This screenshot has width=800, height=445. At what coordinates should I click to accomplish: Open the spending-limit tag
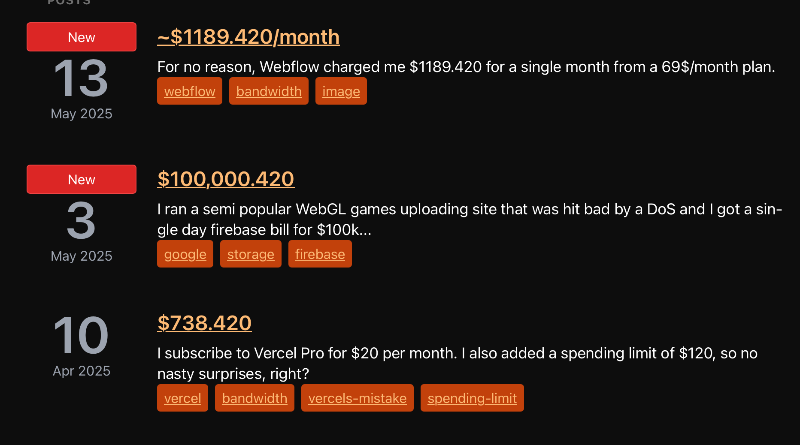[472, 398]
